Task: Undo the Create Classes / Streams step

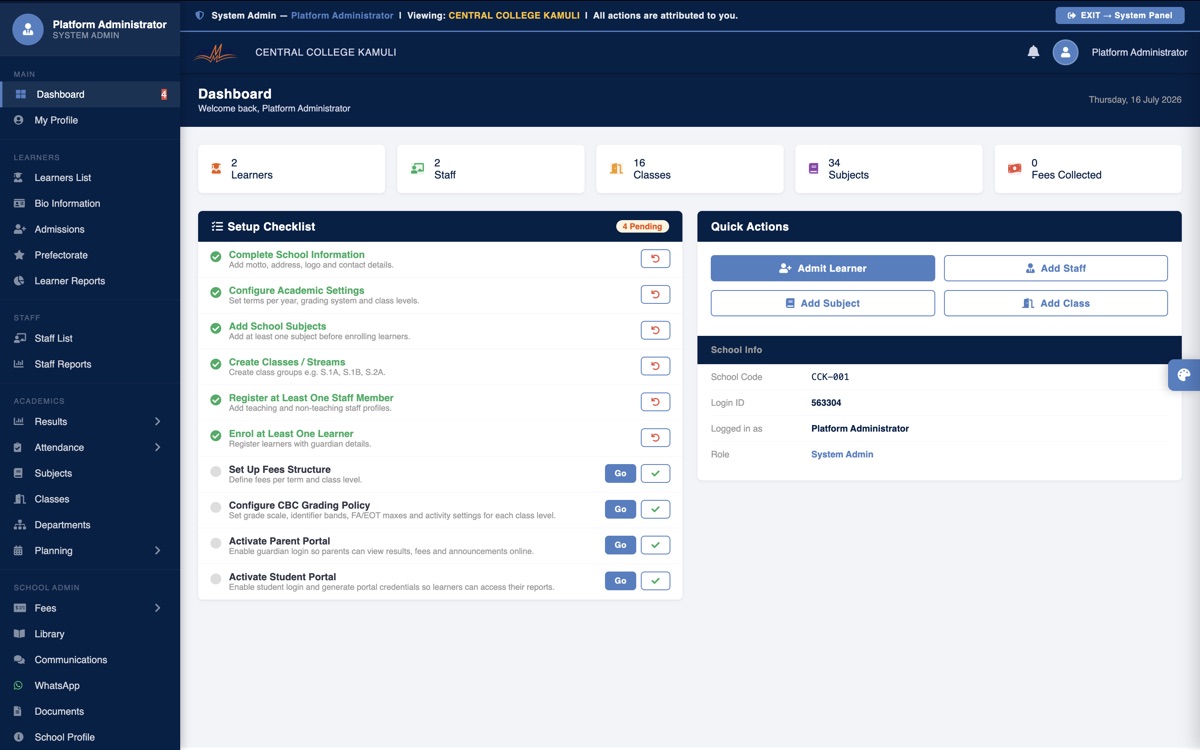Action: click(x=655, y=366)
